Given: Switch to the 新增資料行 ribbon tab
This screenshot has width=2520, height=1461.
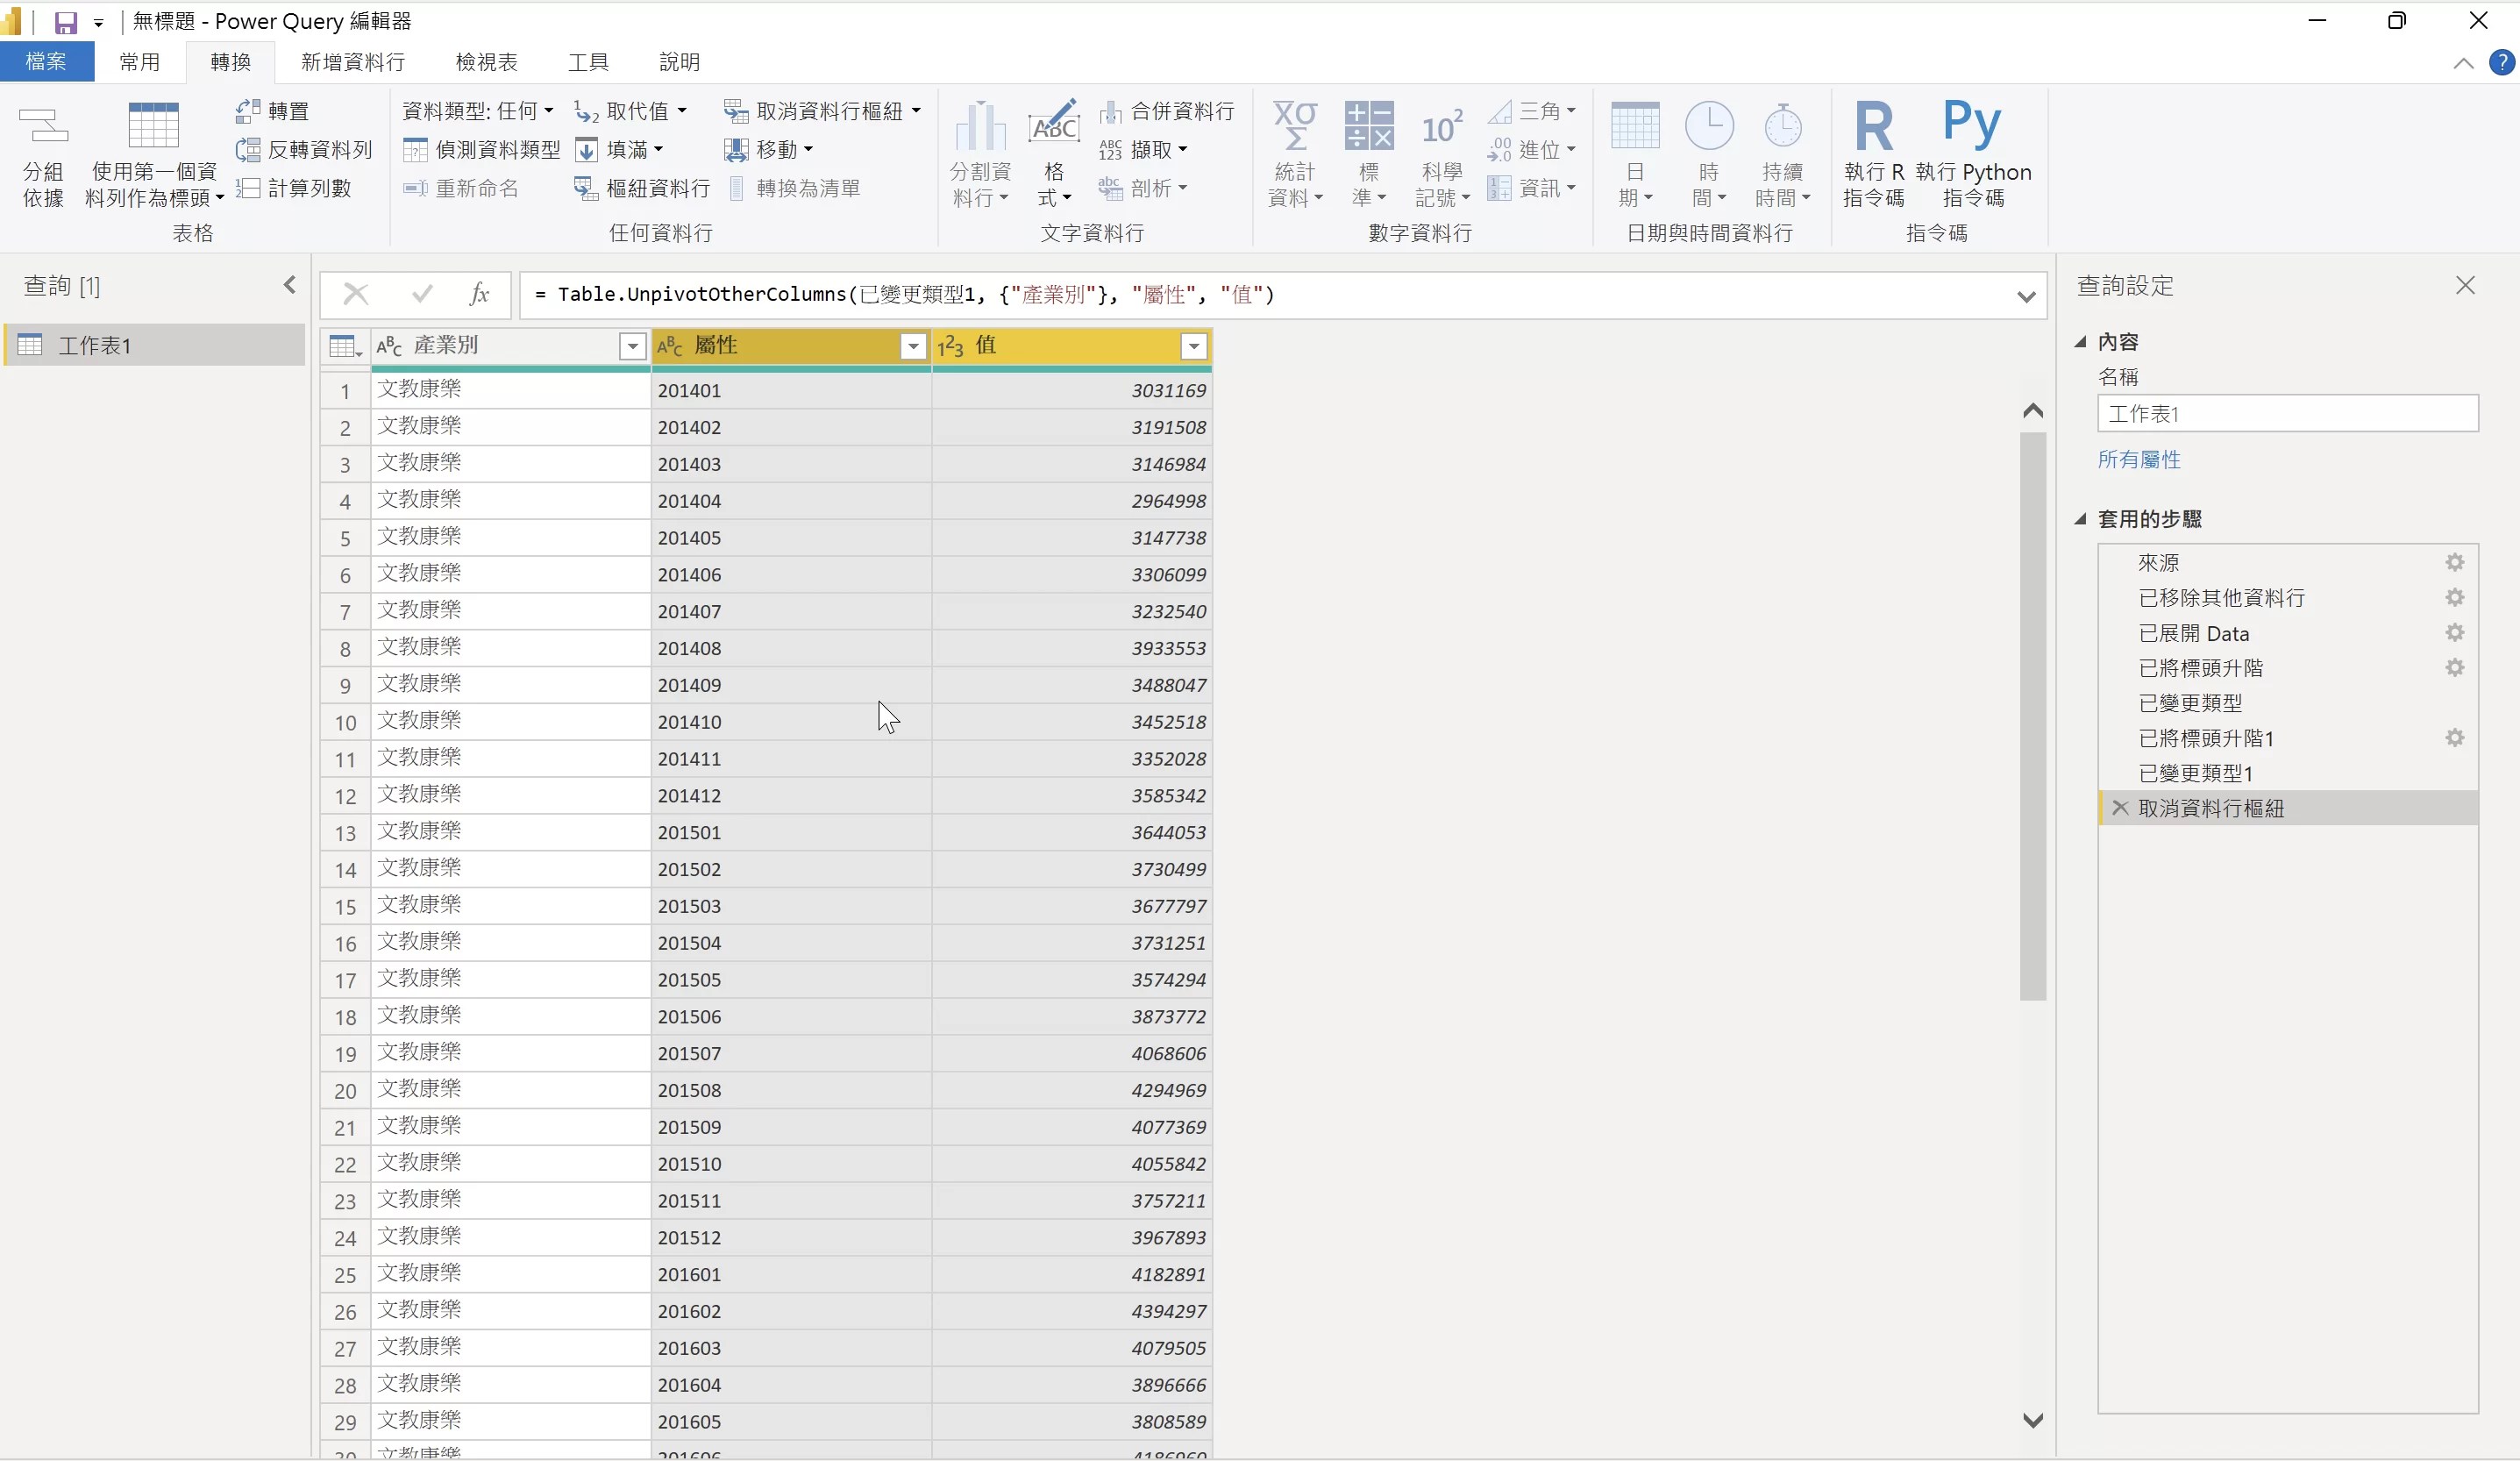Looking at the screenshot, I should (352, 62).
